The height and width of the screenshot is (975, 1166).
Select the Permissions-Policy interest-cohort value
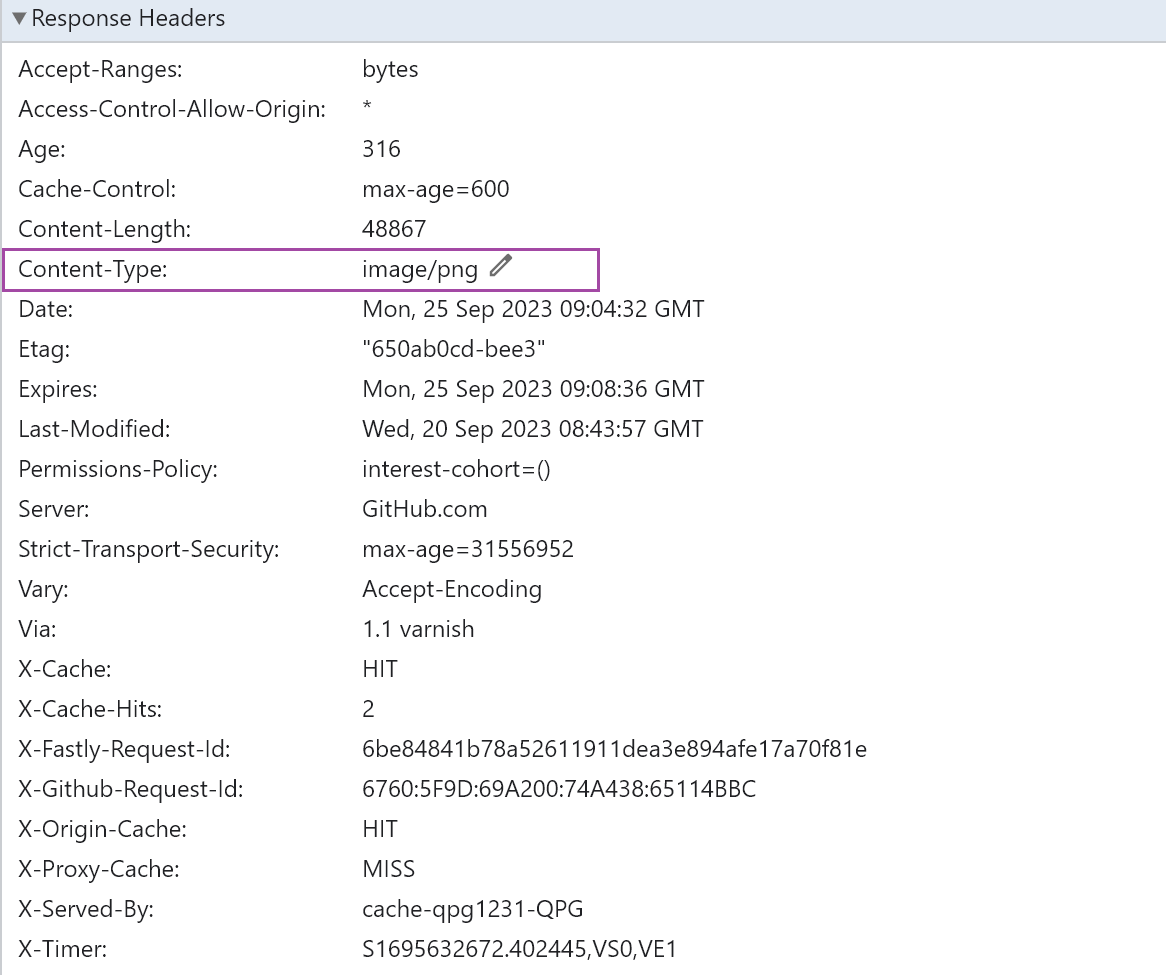pos(456,470)
